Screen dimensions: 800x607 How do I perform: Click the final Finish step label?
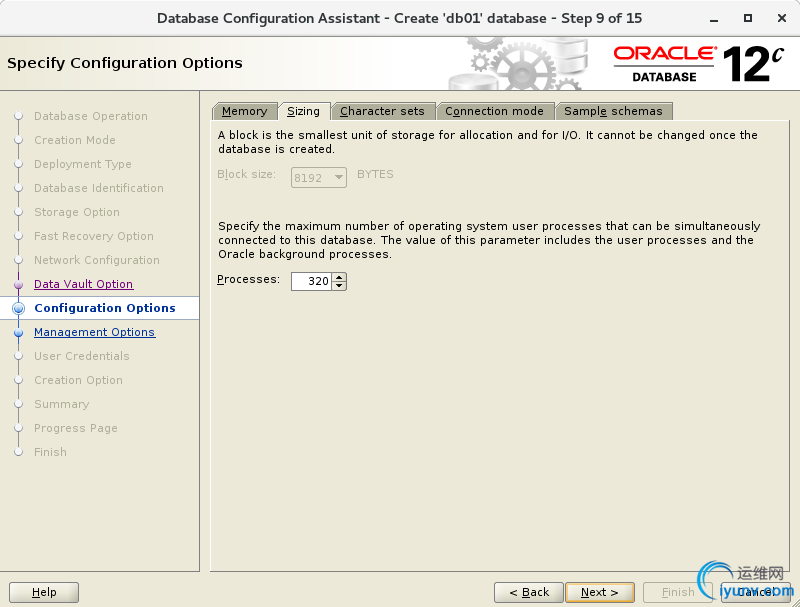[x=51, y=452]
